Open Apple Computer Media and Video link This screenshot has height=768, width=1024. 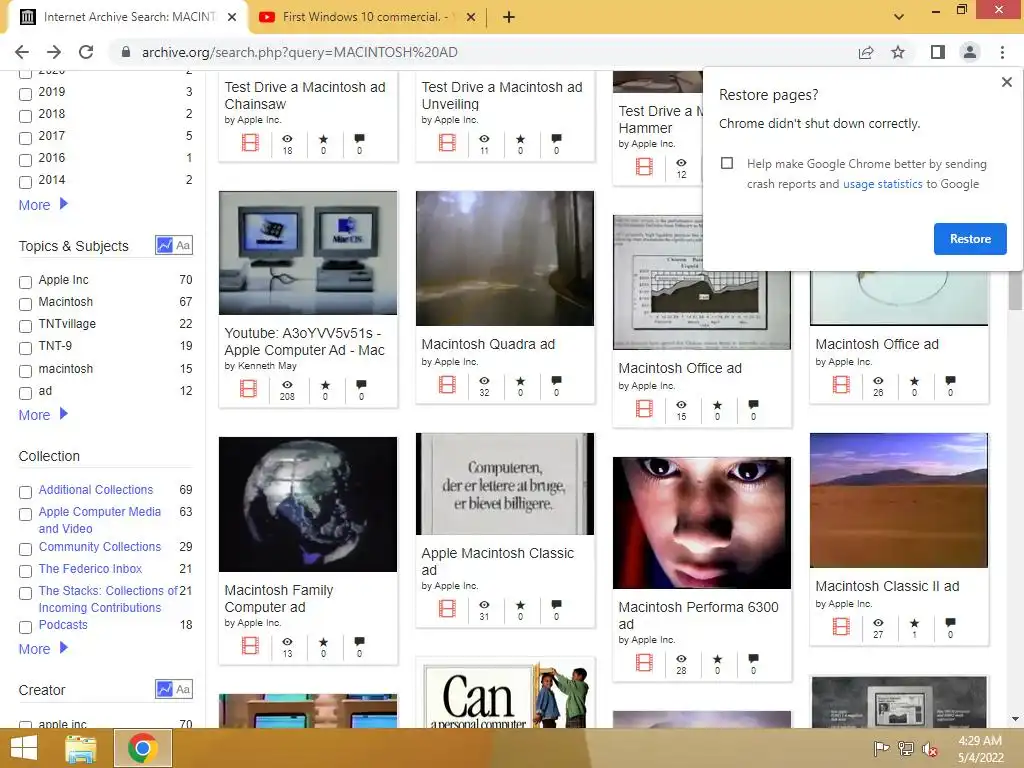click(x=99, y=520)
